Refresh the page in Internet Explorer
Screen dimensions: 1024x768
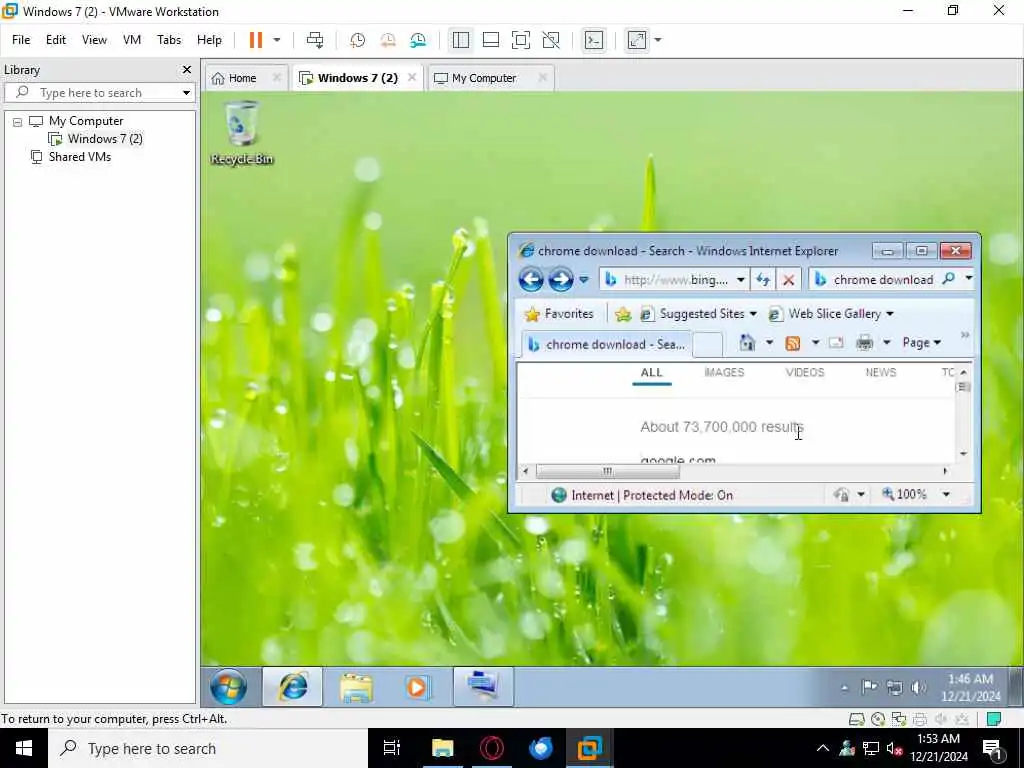(x=763, y=280)
